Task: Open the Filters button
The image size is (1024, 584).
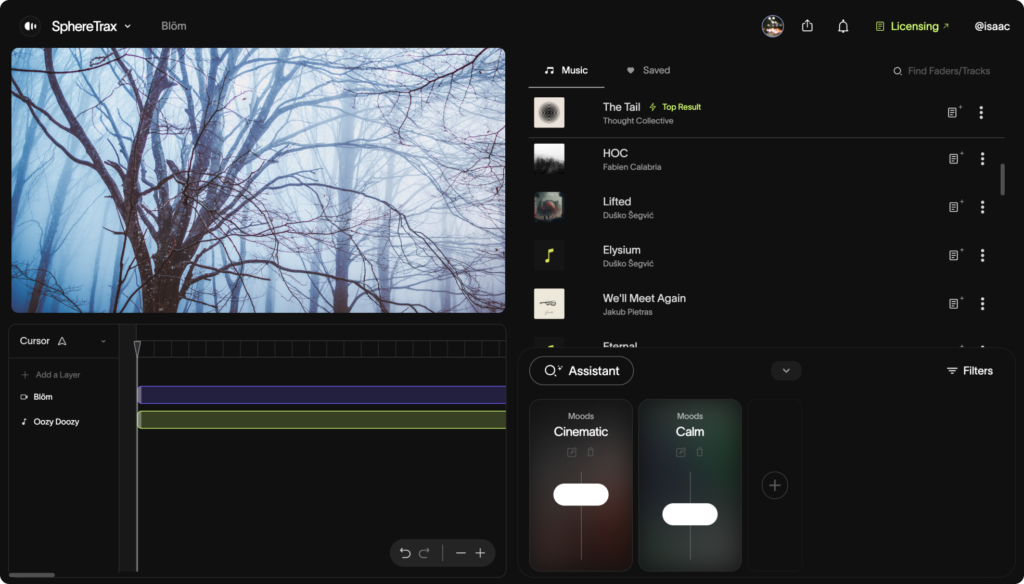Action: coord(970,370)
